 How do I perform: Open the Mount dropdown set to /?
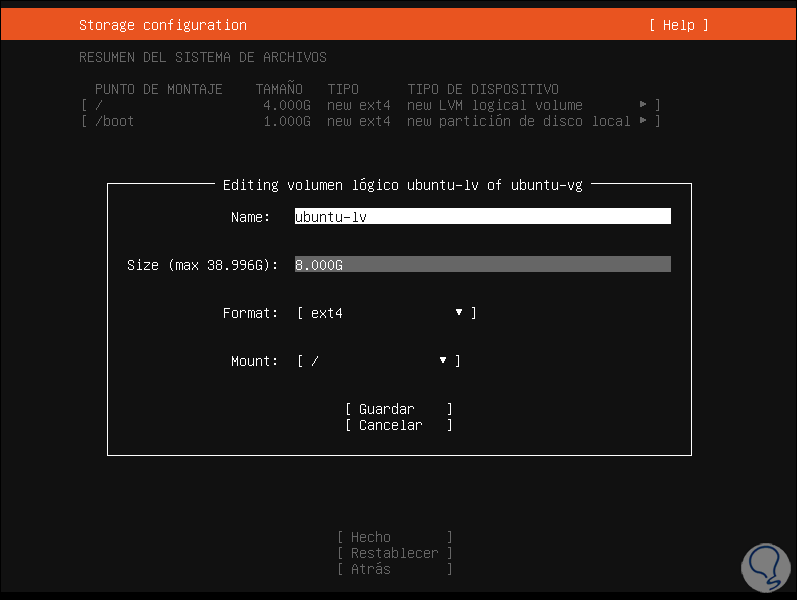(379, 361)
